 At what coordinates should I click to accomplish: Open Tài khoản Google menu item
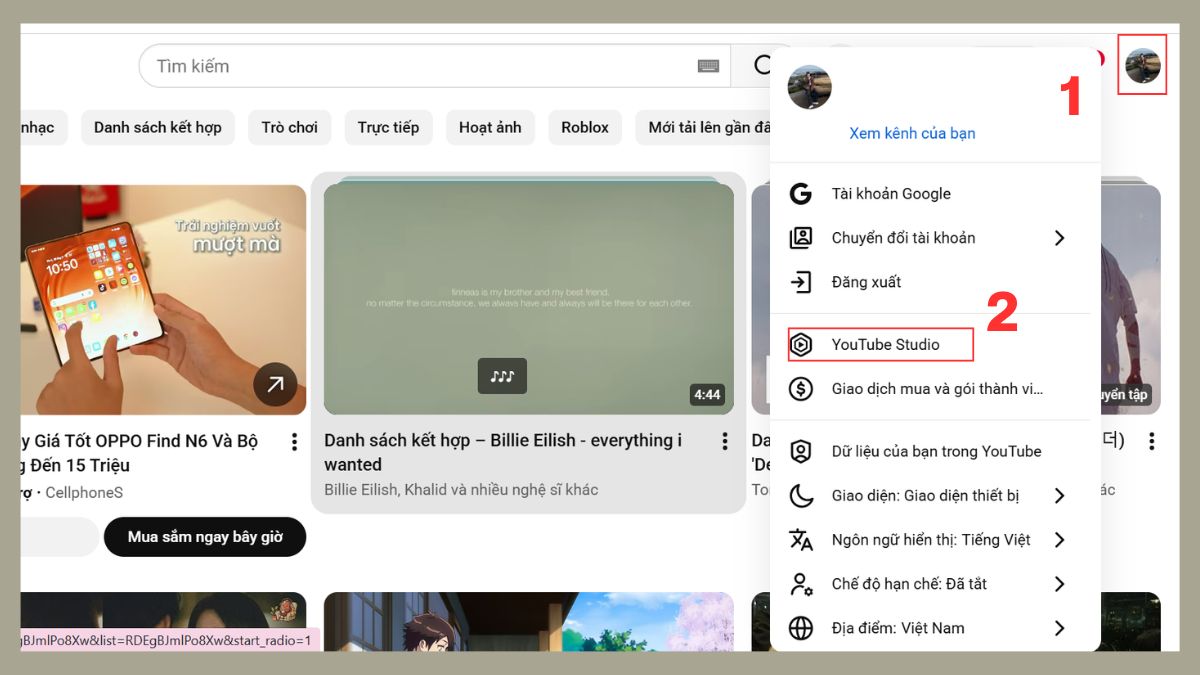[935, 194]
